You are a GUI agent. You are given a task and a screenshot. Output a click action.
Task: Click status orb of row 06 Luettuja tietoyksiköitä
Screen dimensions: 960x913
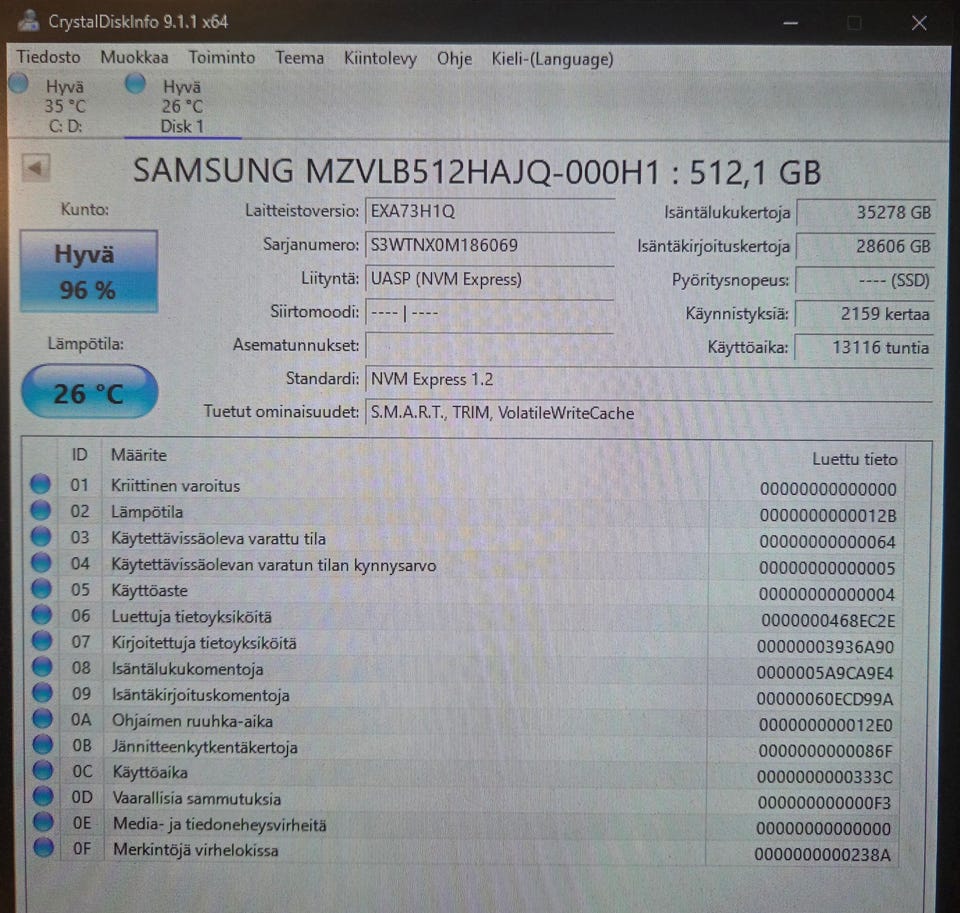[x=42, y=614]
